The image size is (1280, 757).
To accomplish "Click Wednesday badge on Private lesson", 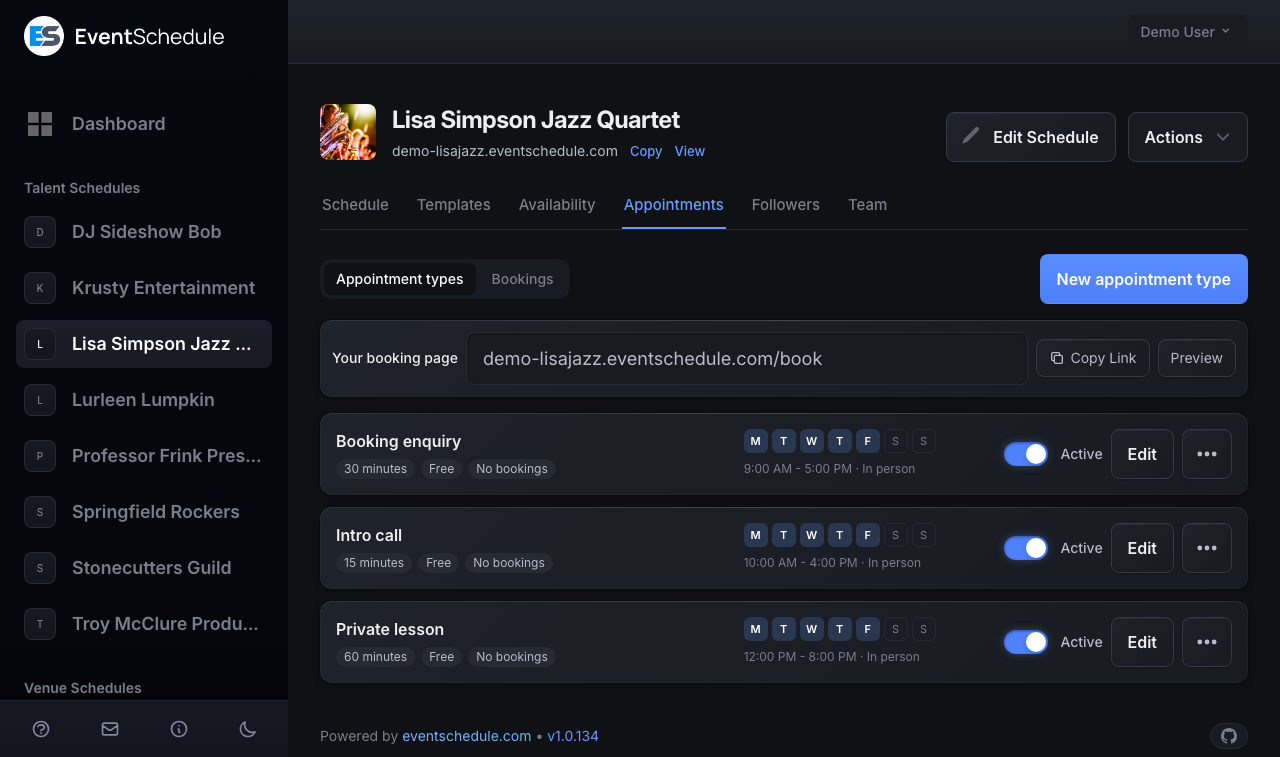I will 812,629.
